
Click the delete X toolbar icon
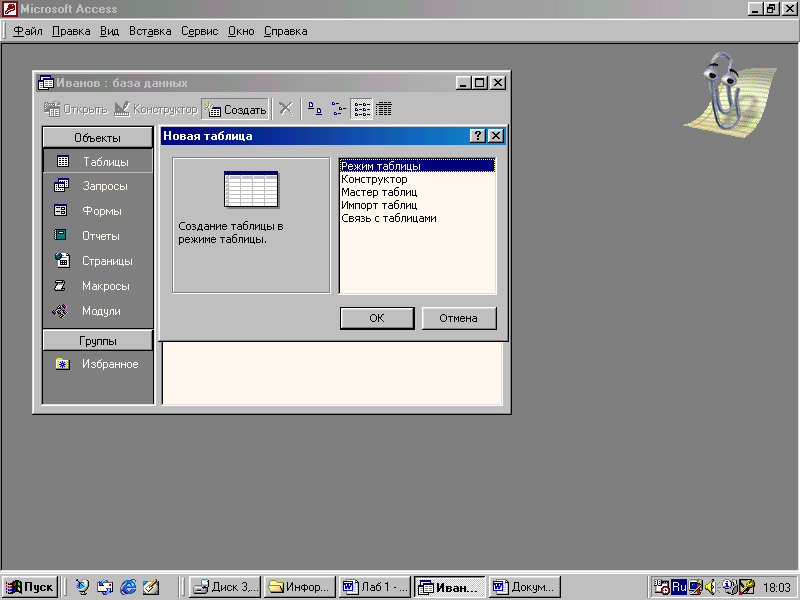(286, 109)
